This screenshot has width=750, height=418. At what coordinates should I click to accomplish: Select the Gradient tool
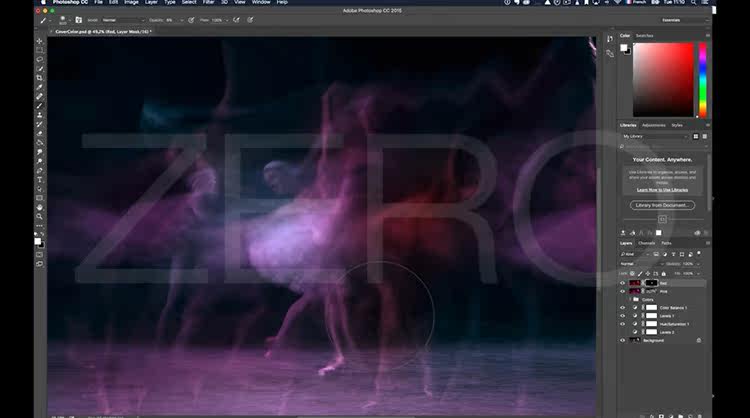(39, 143)
